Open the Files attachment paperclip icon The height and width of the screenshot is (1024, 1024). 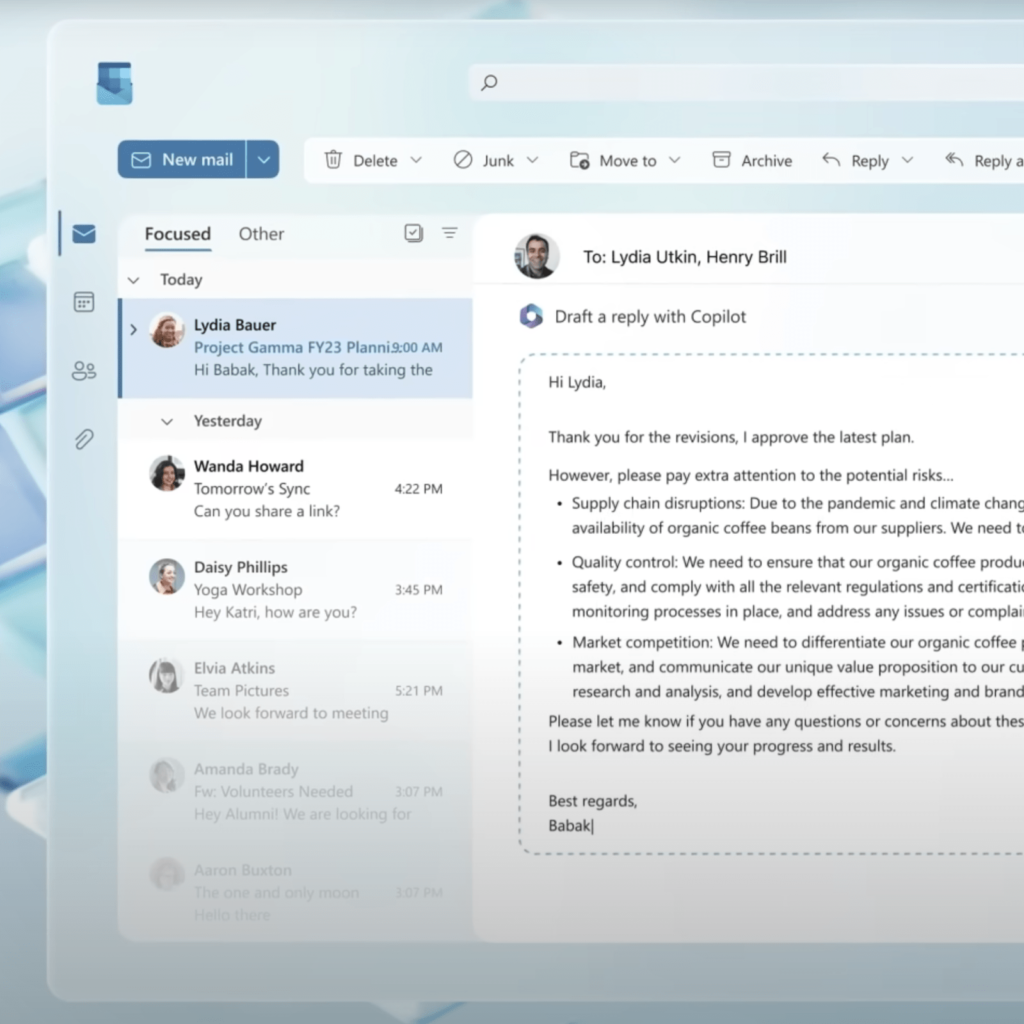click(x=84, y=439)
